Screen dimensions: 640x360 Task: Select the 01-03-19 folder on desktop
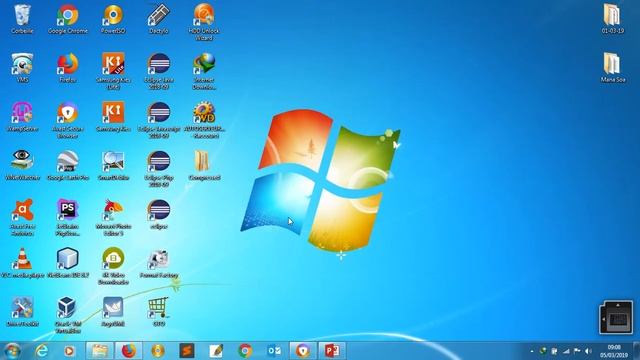[613, 19]
